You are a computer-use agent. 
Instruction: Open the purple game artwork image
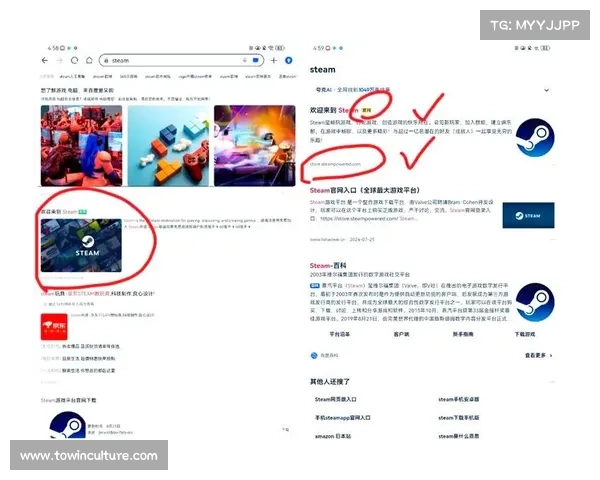click(x=255, y=146)
